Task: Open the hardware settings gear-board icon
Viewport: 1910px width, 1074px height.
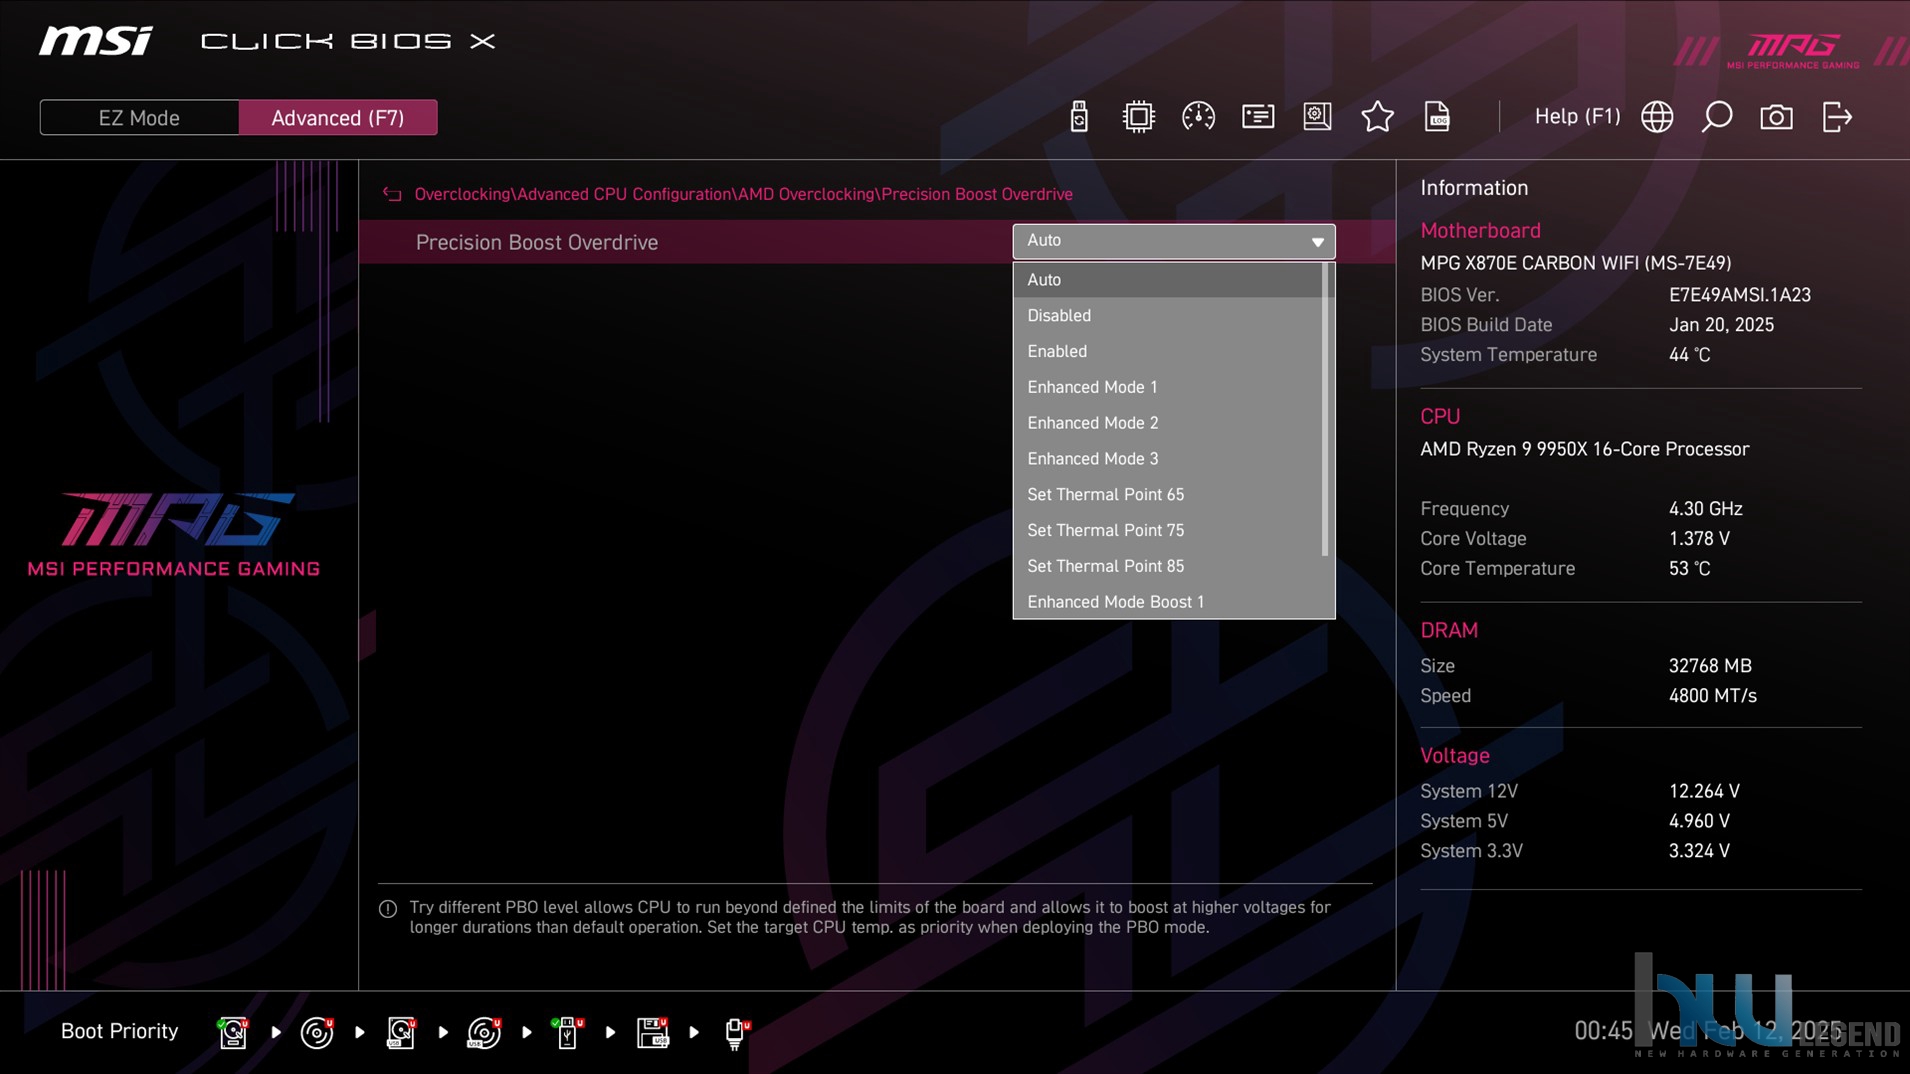Action: coord(1317,117)
